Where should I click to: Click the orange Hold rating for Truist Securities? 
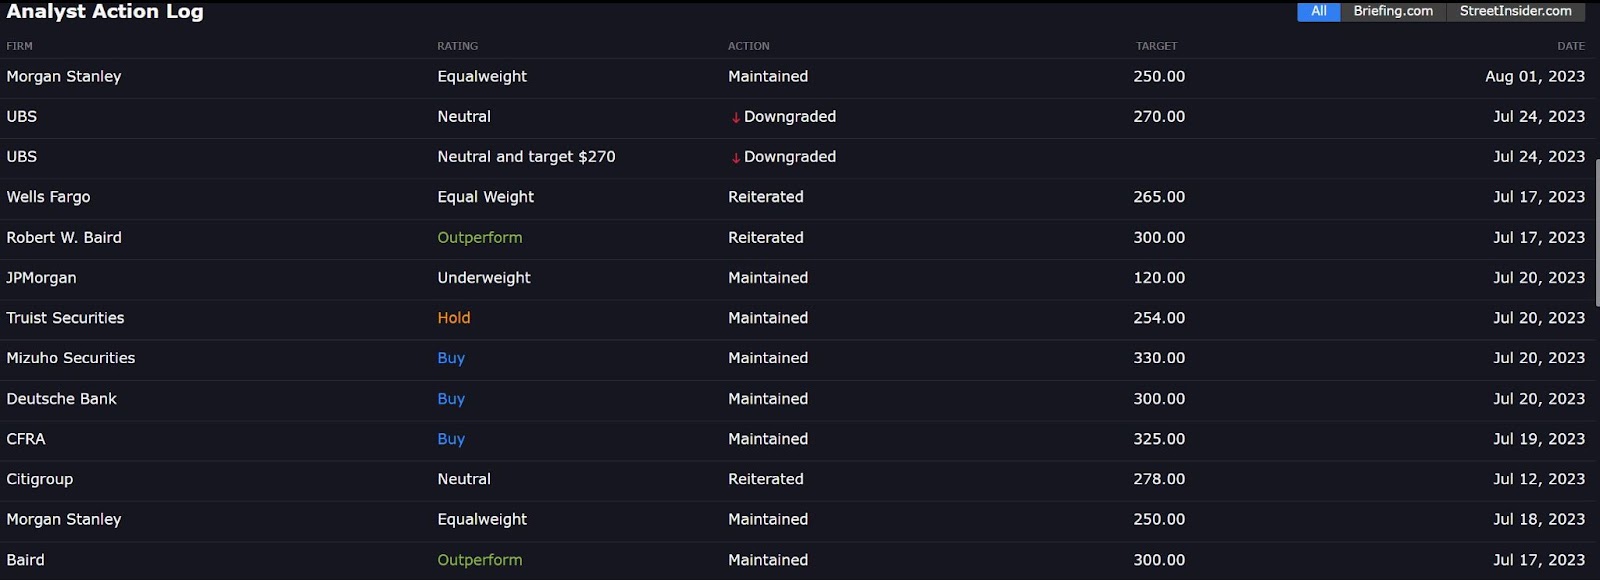(453, 318)
